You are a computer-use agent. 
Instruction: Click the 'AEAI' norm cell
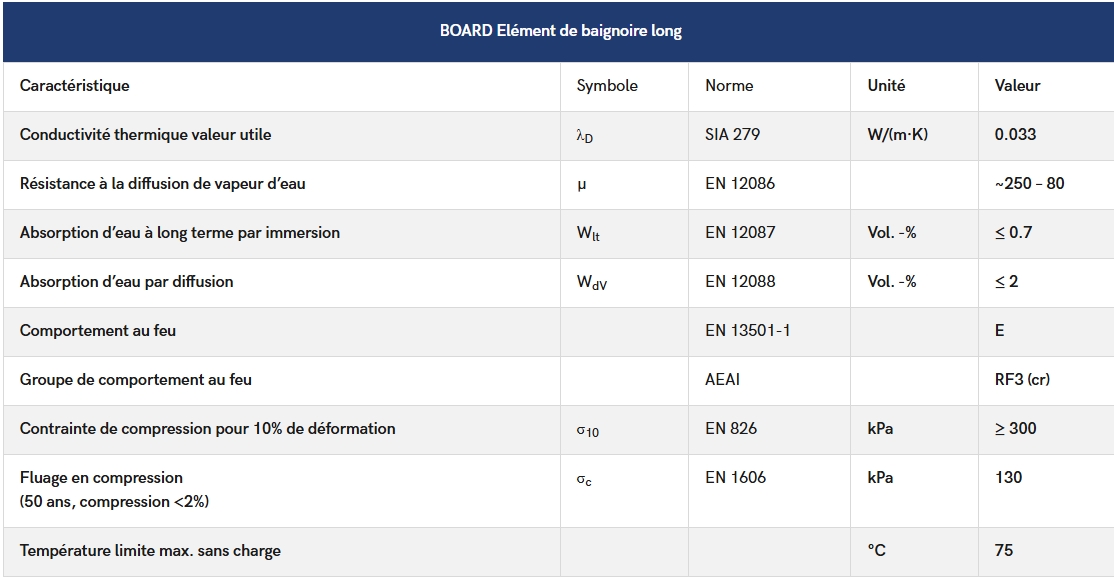point(723,379)
